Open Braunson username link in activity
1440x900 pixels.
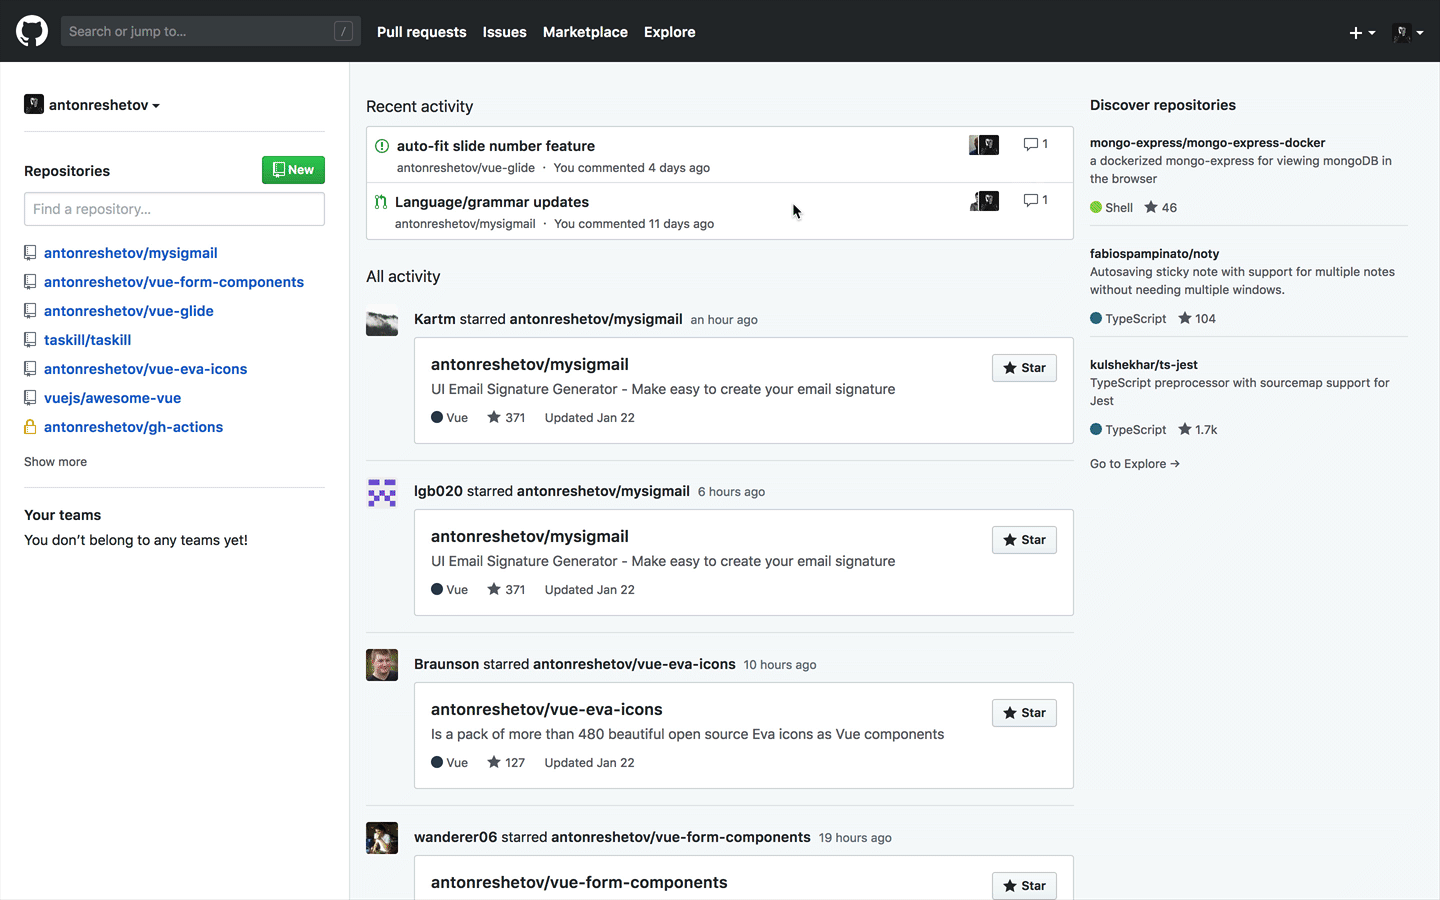[x=446, y=664]
